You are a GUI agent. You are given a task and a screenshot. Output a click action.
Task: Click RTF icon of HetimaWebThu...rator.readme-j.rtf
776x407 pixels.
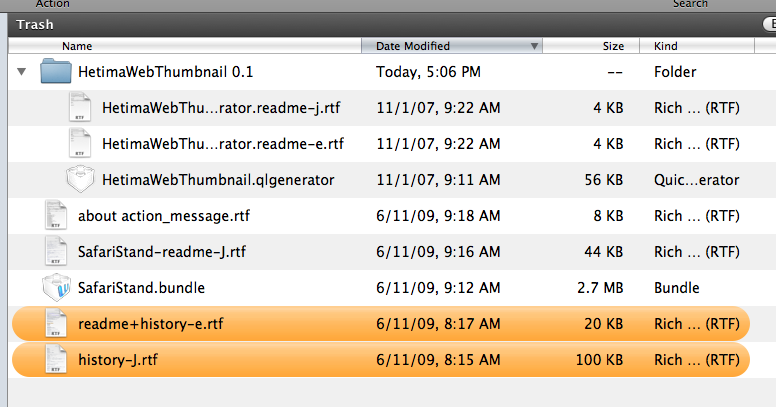[x=80, y=107]
